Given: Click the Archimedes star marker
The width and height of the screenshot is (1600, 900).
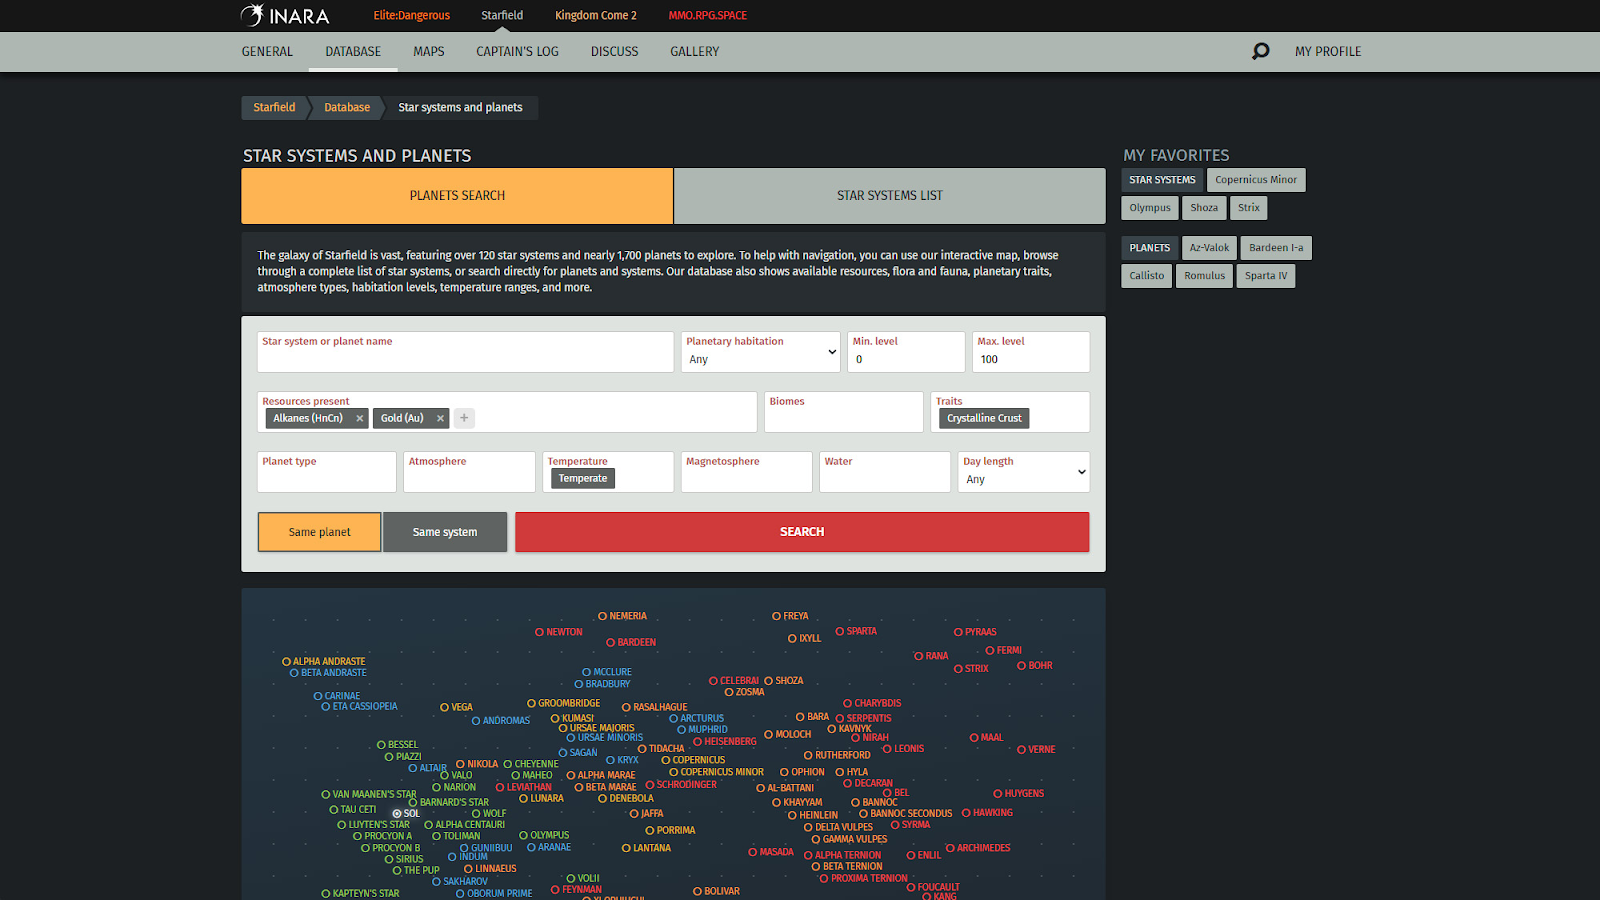Looking at the screenshot, I should 951,848.
